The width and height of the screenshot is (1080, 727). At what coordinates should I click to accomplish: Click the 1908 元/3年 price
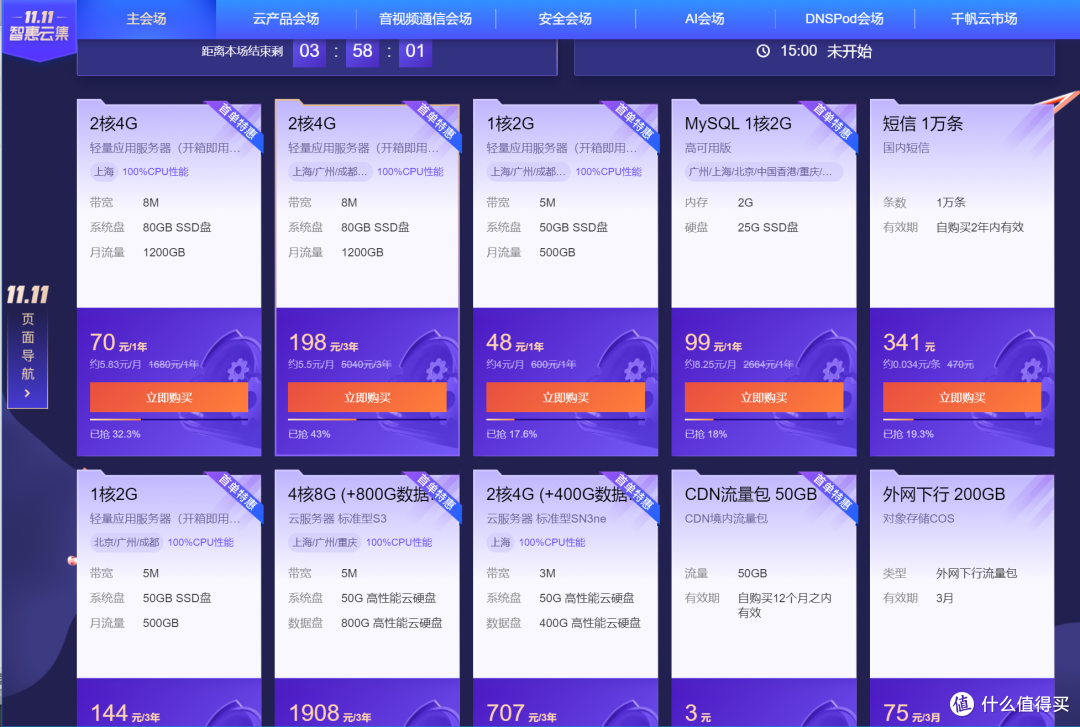pos(329,713)
